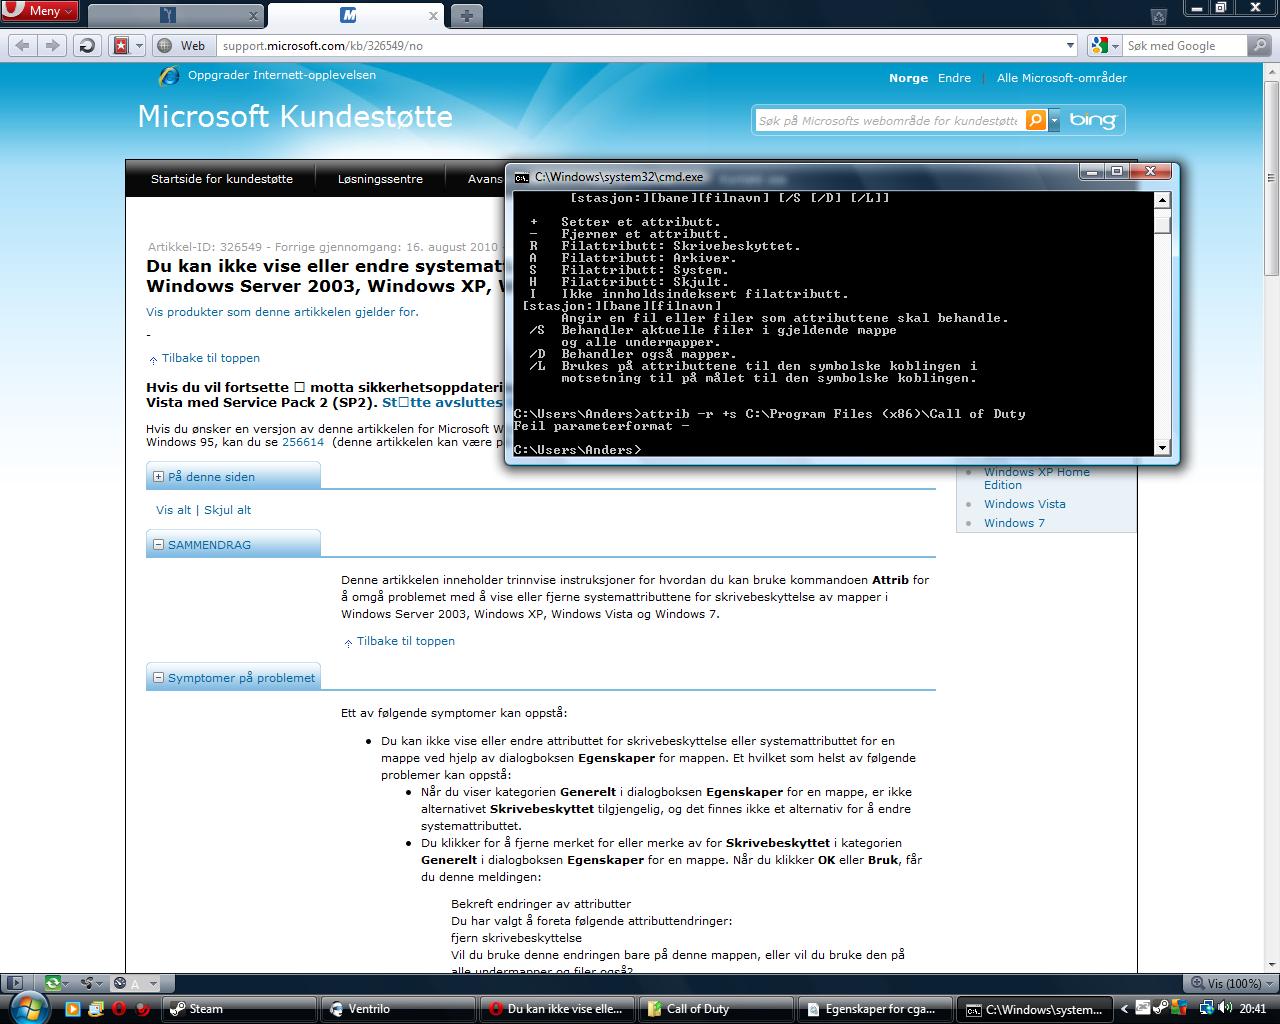Image resolution: width=1280 pixels, height=1024 pixels.
Task: Switch to Ventrilo taskbar button
Action: coord(398,1009)
